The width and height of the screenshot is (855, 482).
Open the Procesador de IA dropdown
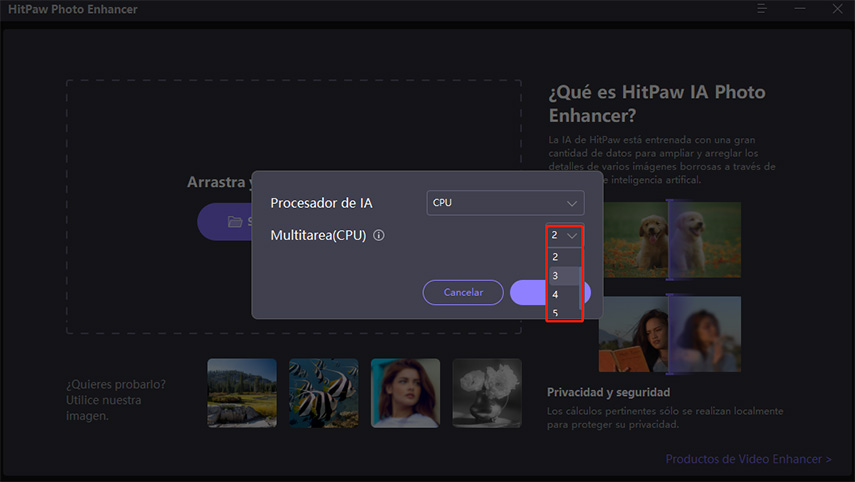click(505, 203)
